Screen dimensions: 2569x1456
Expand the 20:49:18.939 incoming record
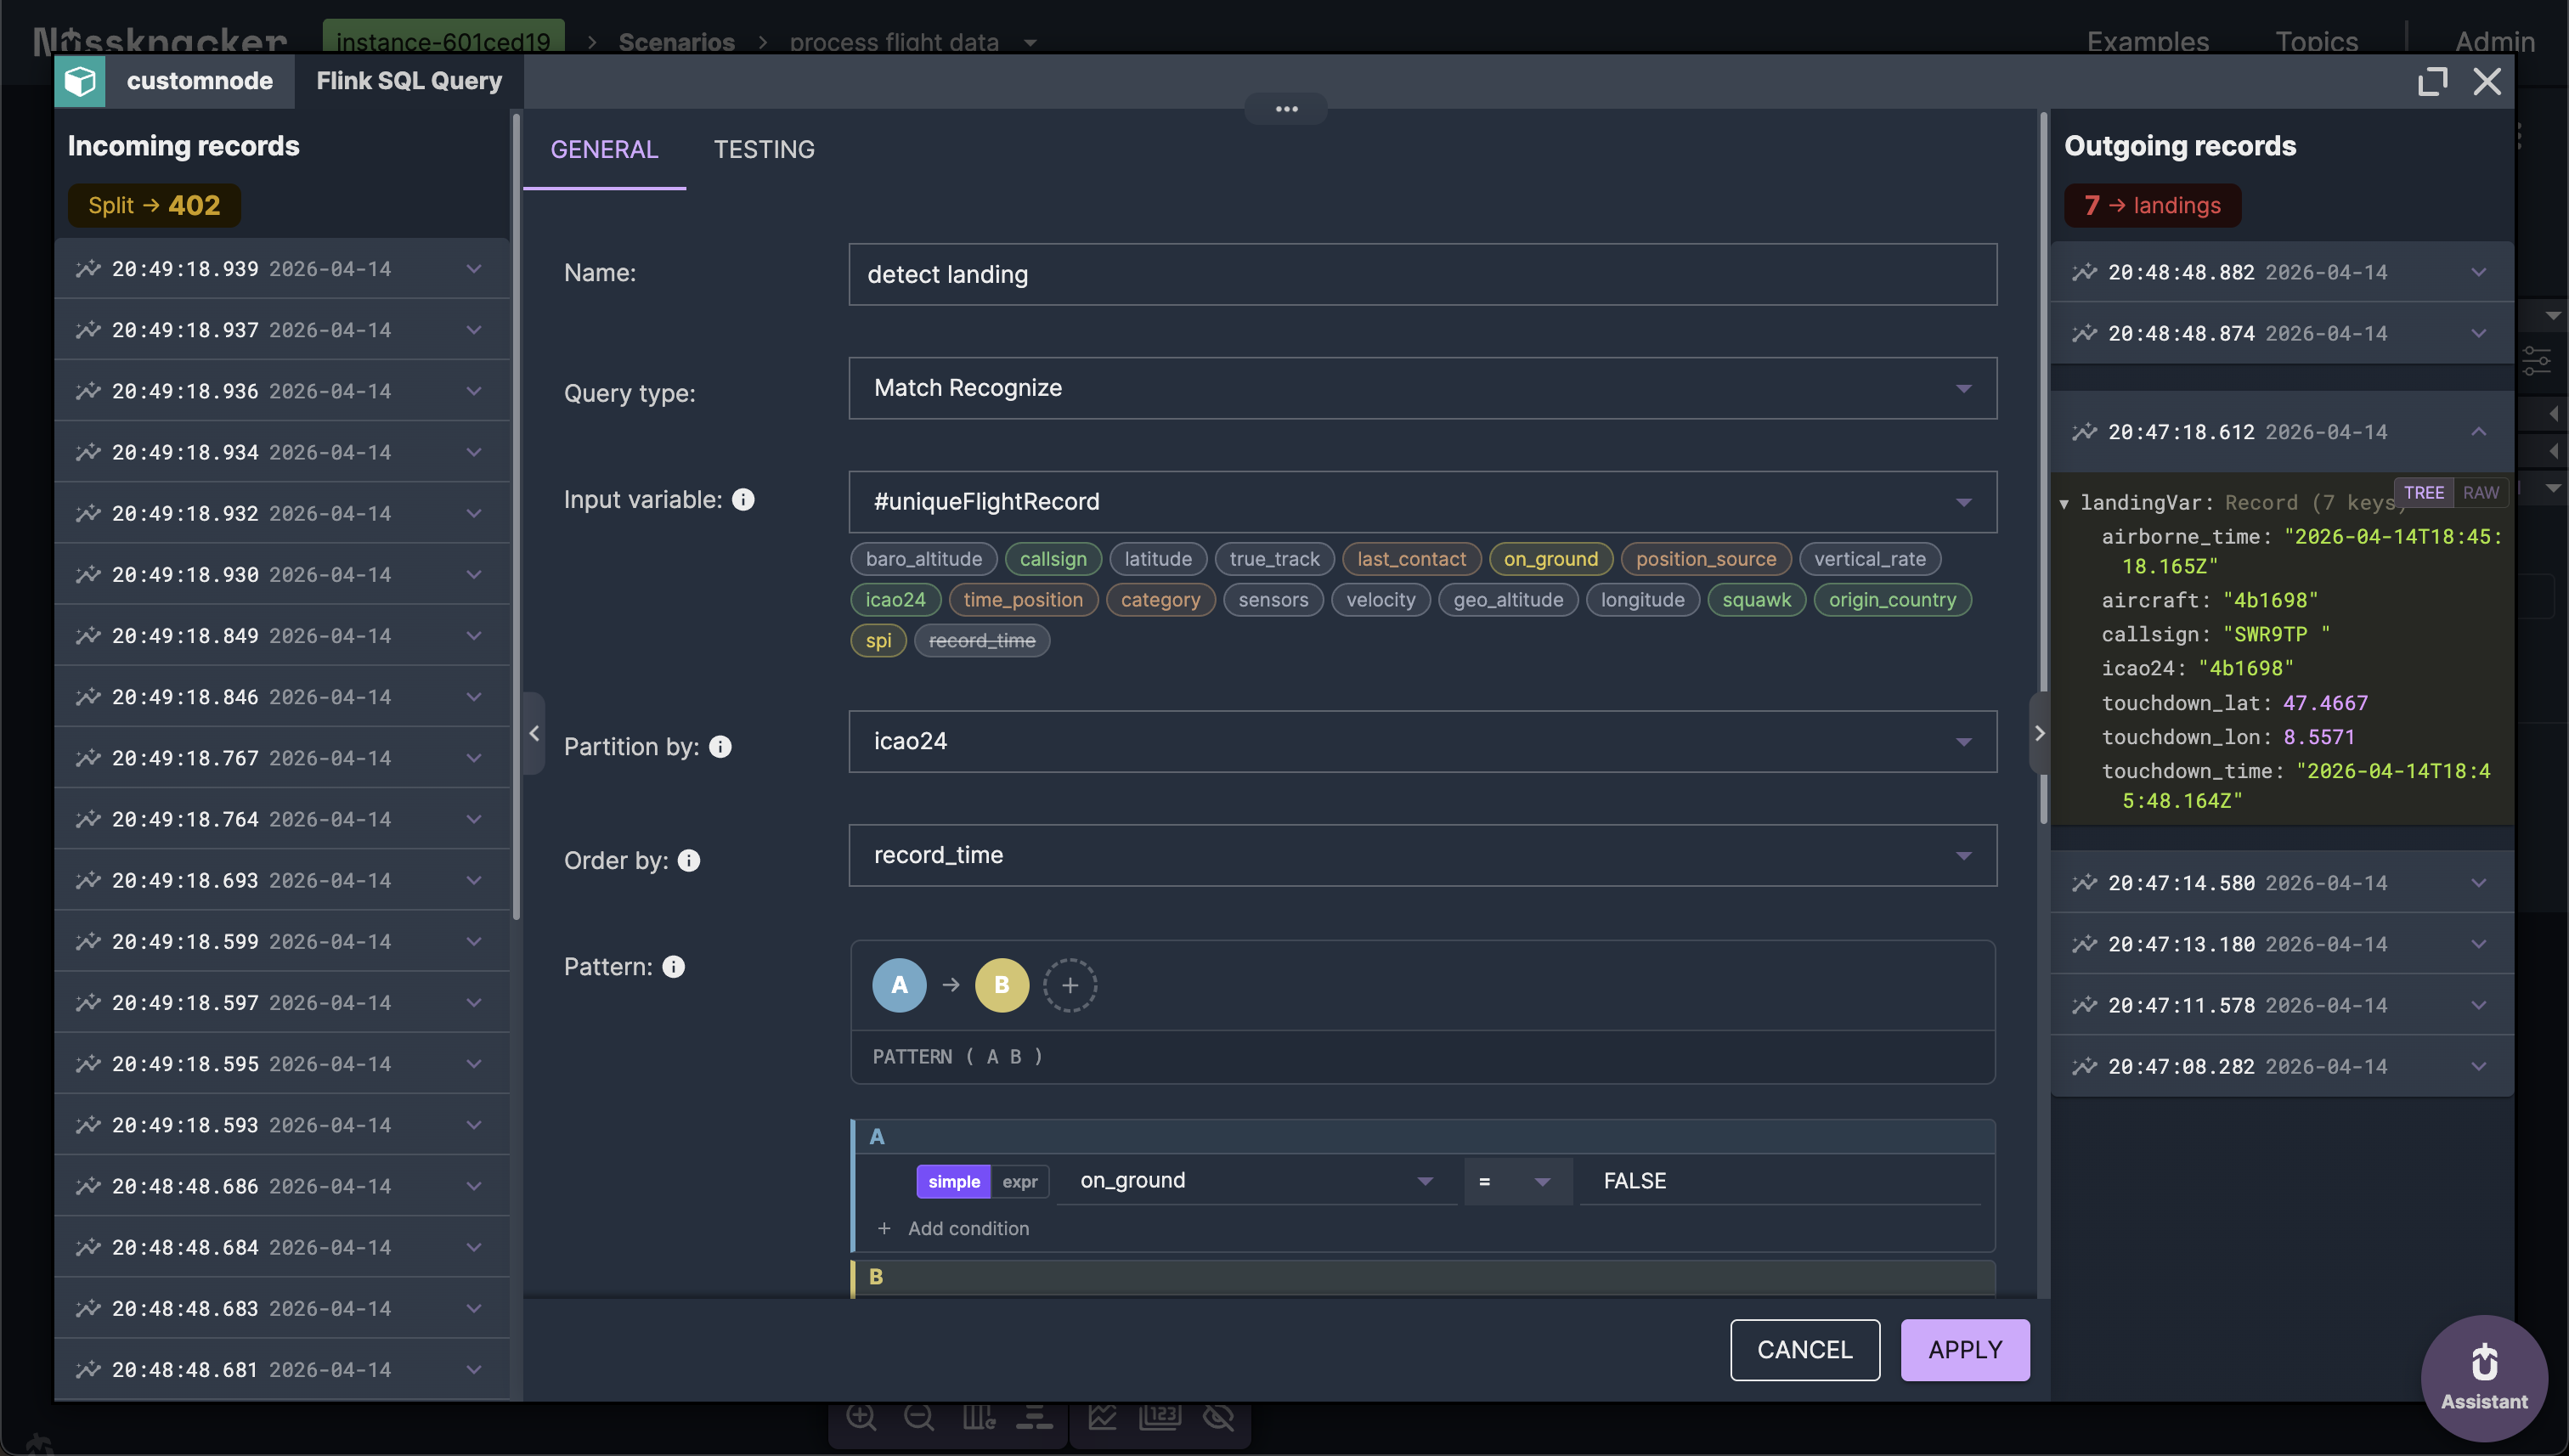click(473, 268)
